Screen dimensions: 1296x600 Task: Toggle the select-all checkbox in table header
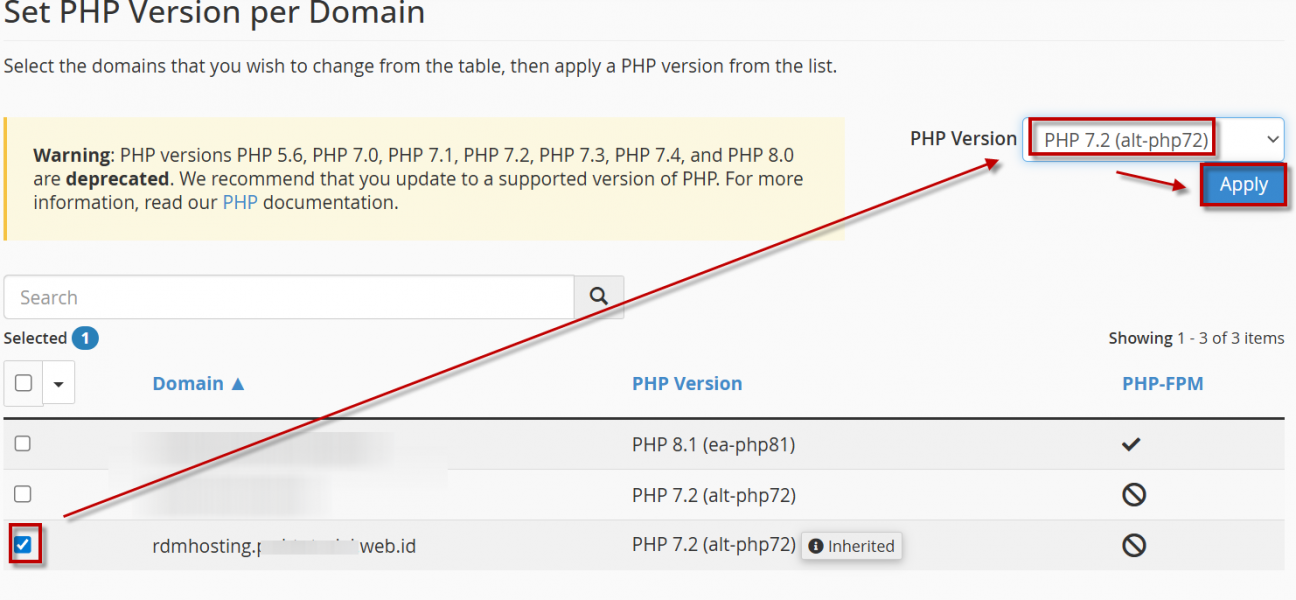(x=24, y=383)
